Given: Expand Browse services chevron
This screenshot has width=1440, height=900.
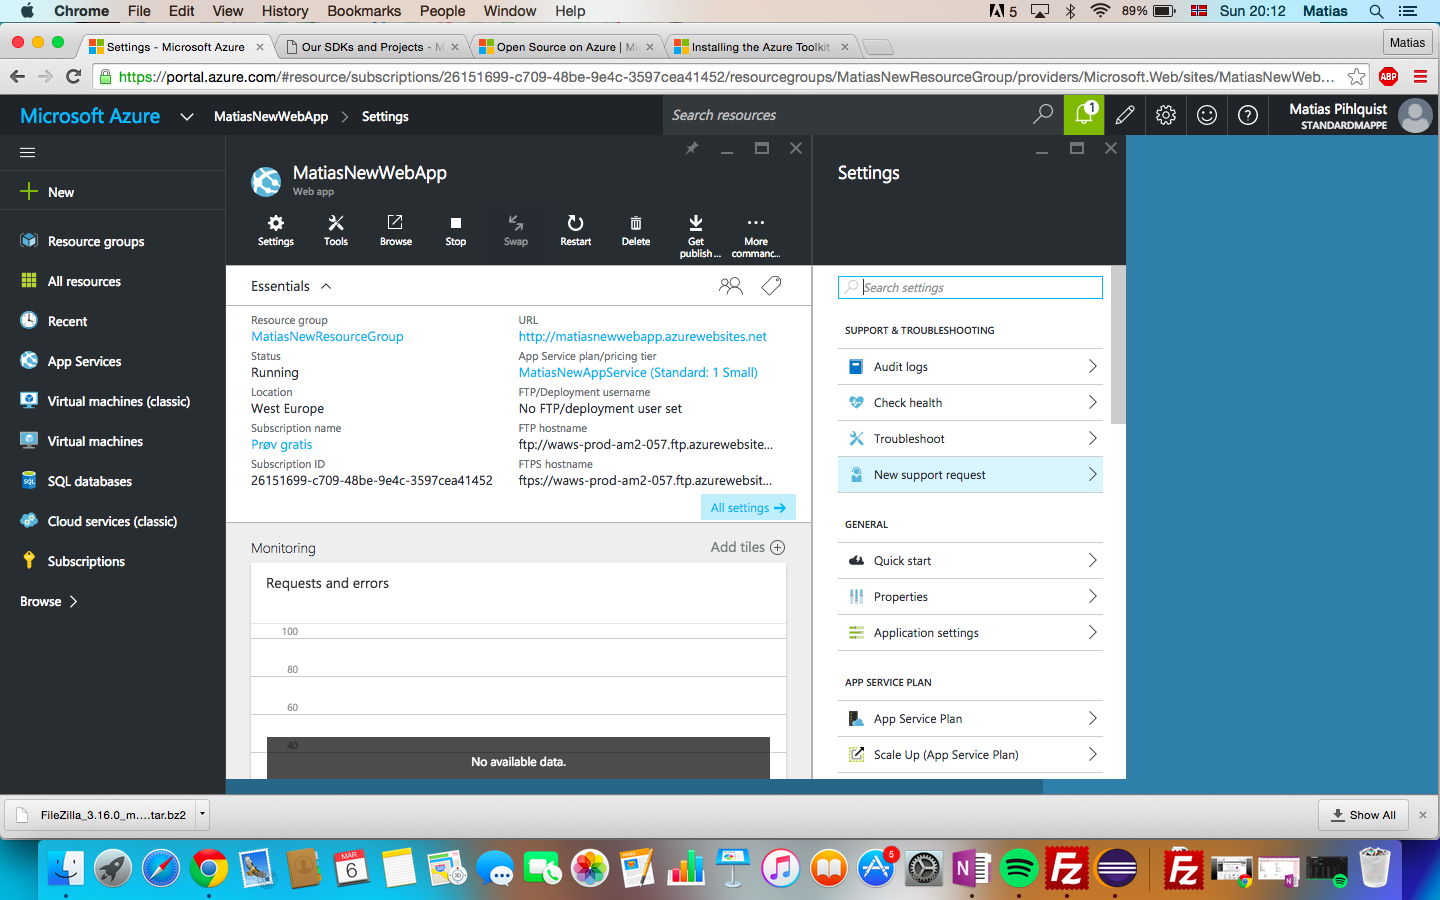Looking at the screenshot, I should coord(73,601).
